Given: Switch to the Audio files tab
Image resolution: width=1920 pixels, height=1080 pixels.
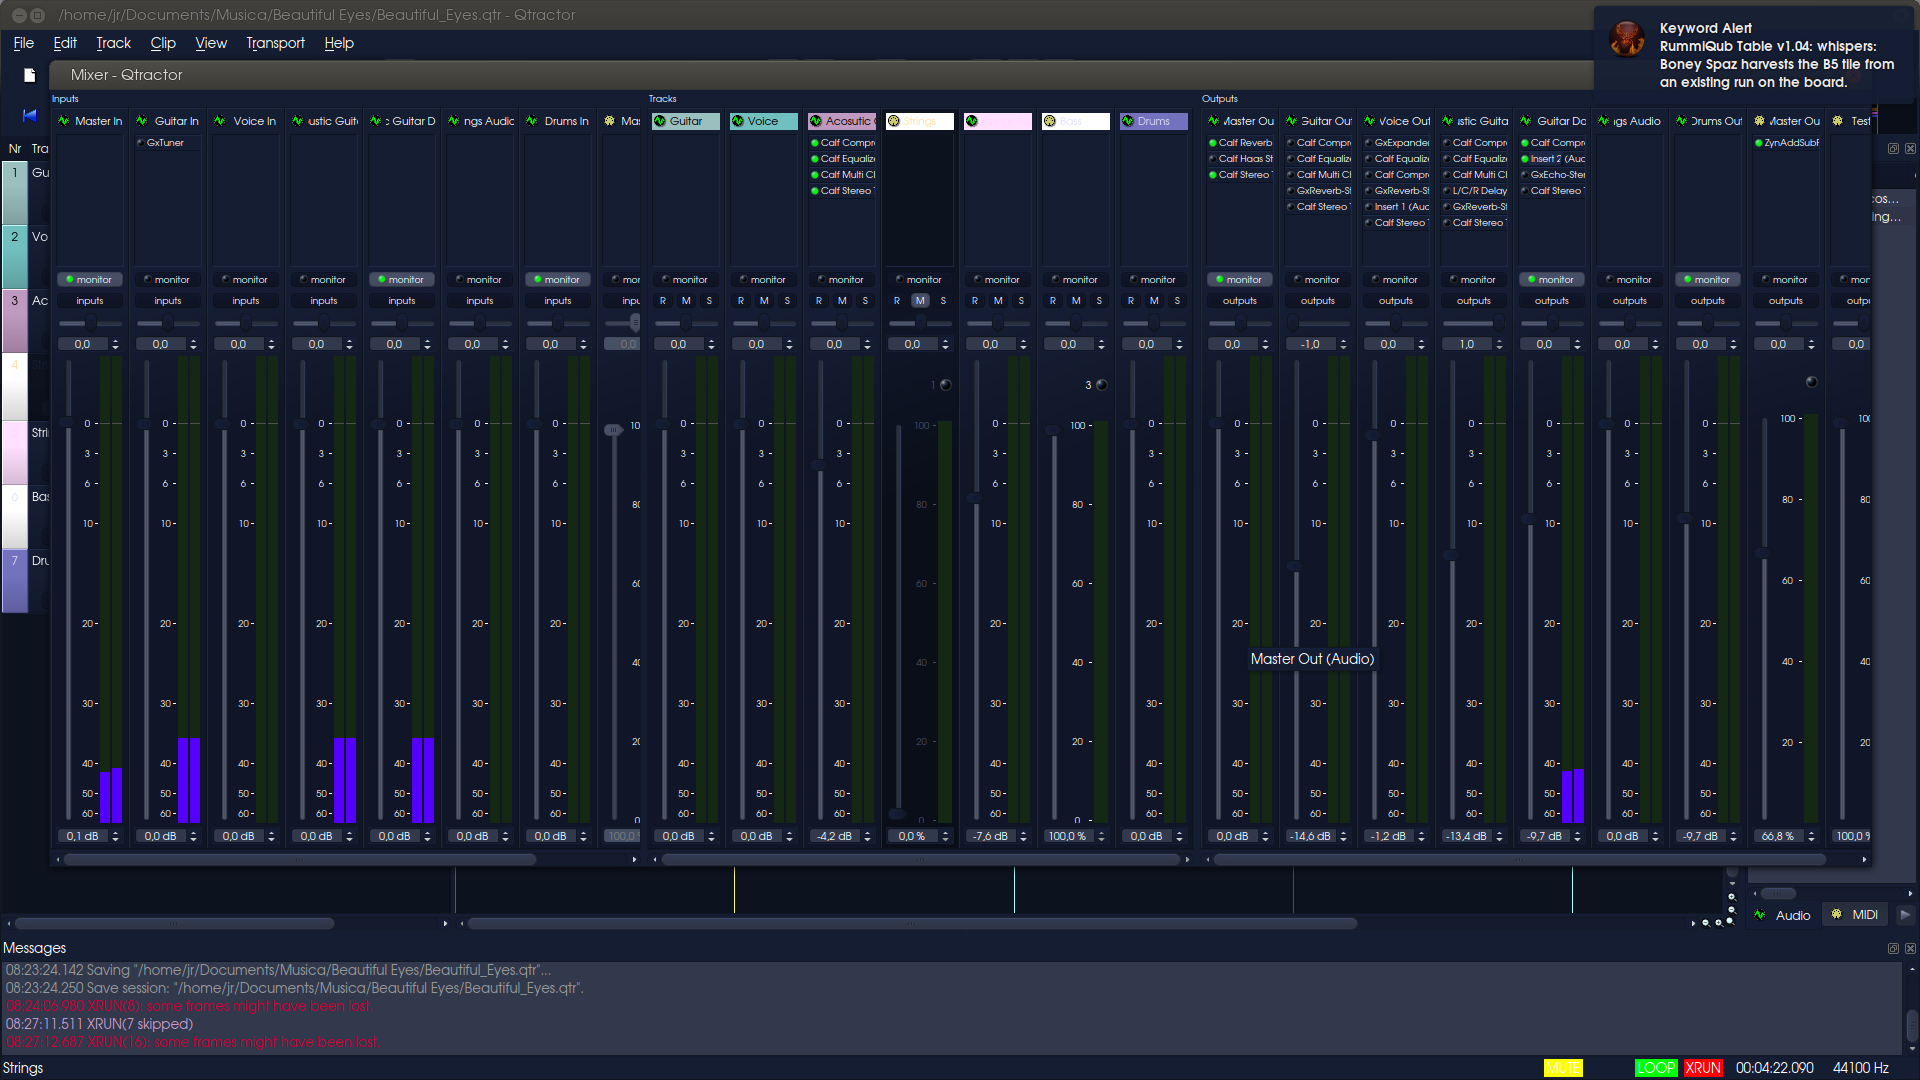Looking at the screenshot, I should click(1783, 915).
